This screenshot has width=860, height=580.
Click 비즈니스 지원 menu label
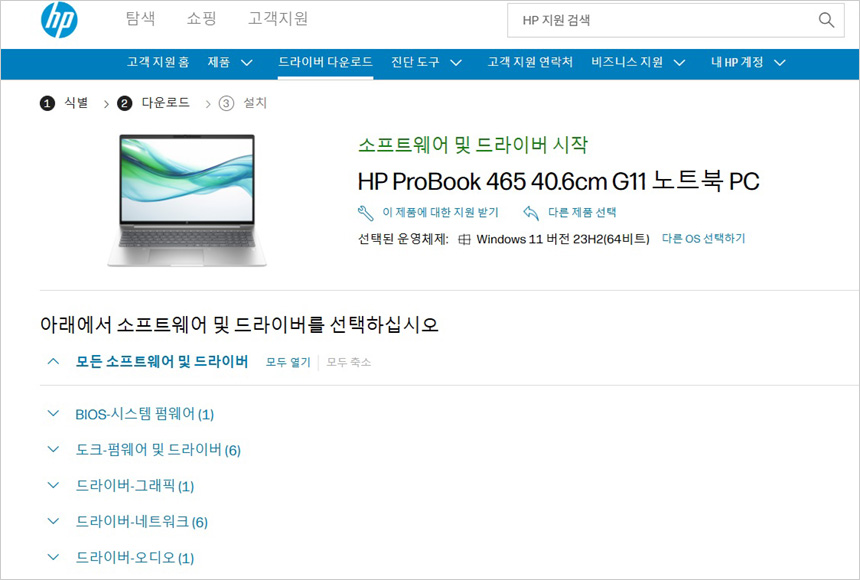point(627,62)
